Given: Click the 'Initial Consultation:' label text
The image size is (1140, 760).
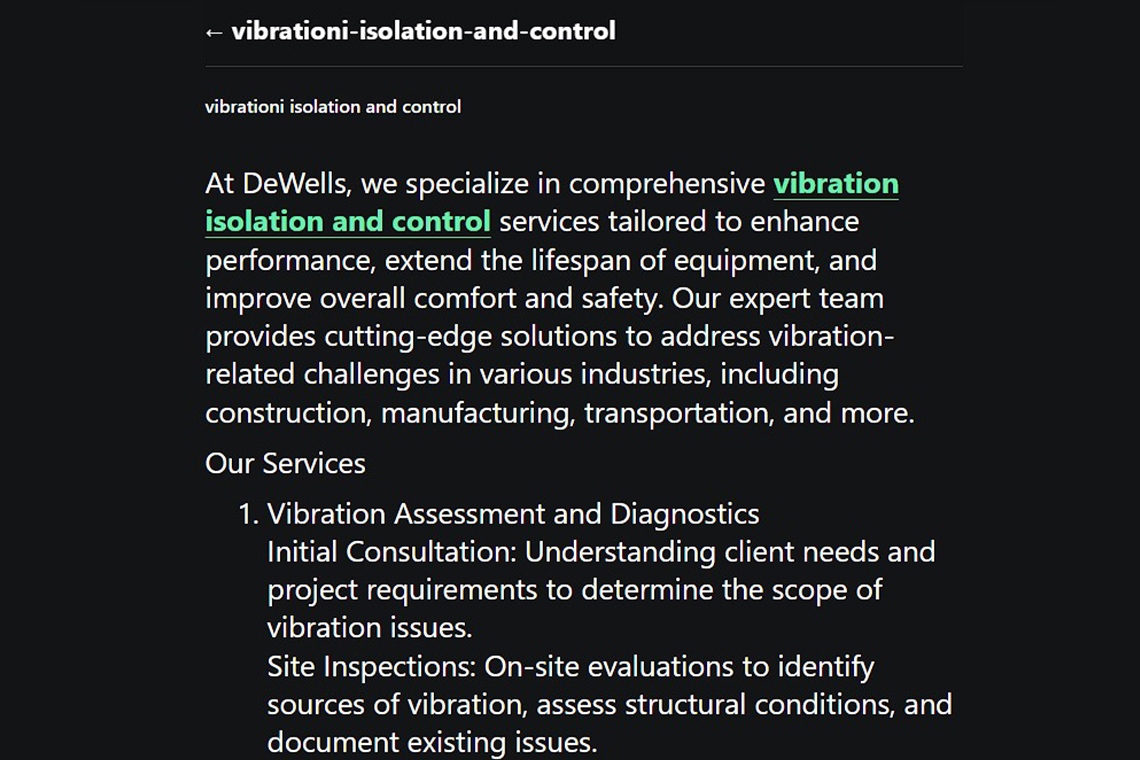Looking at the screenshot, I should coord(392,552).
